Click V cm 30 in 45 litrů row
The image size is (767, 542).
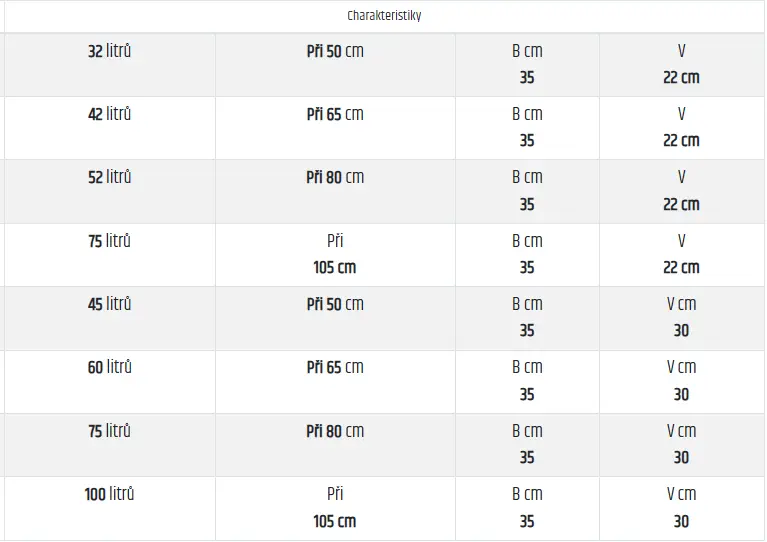tap(681, 318)
